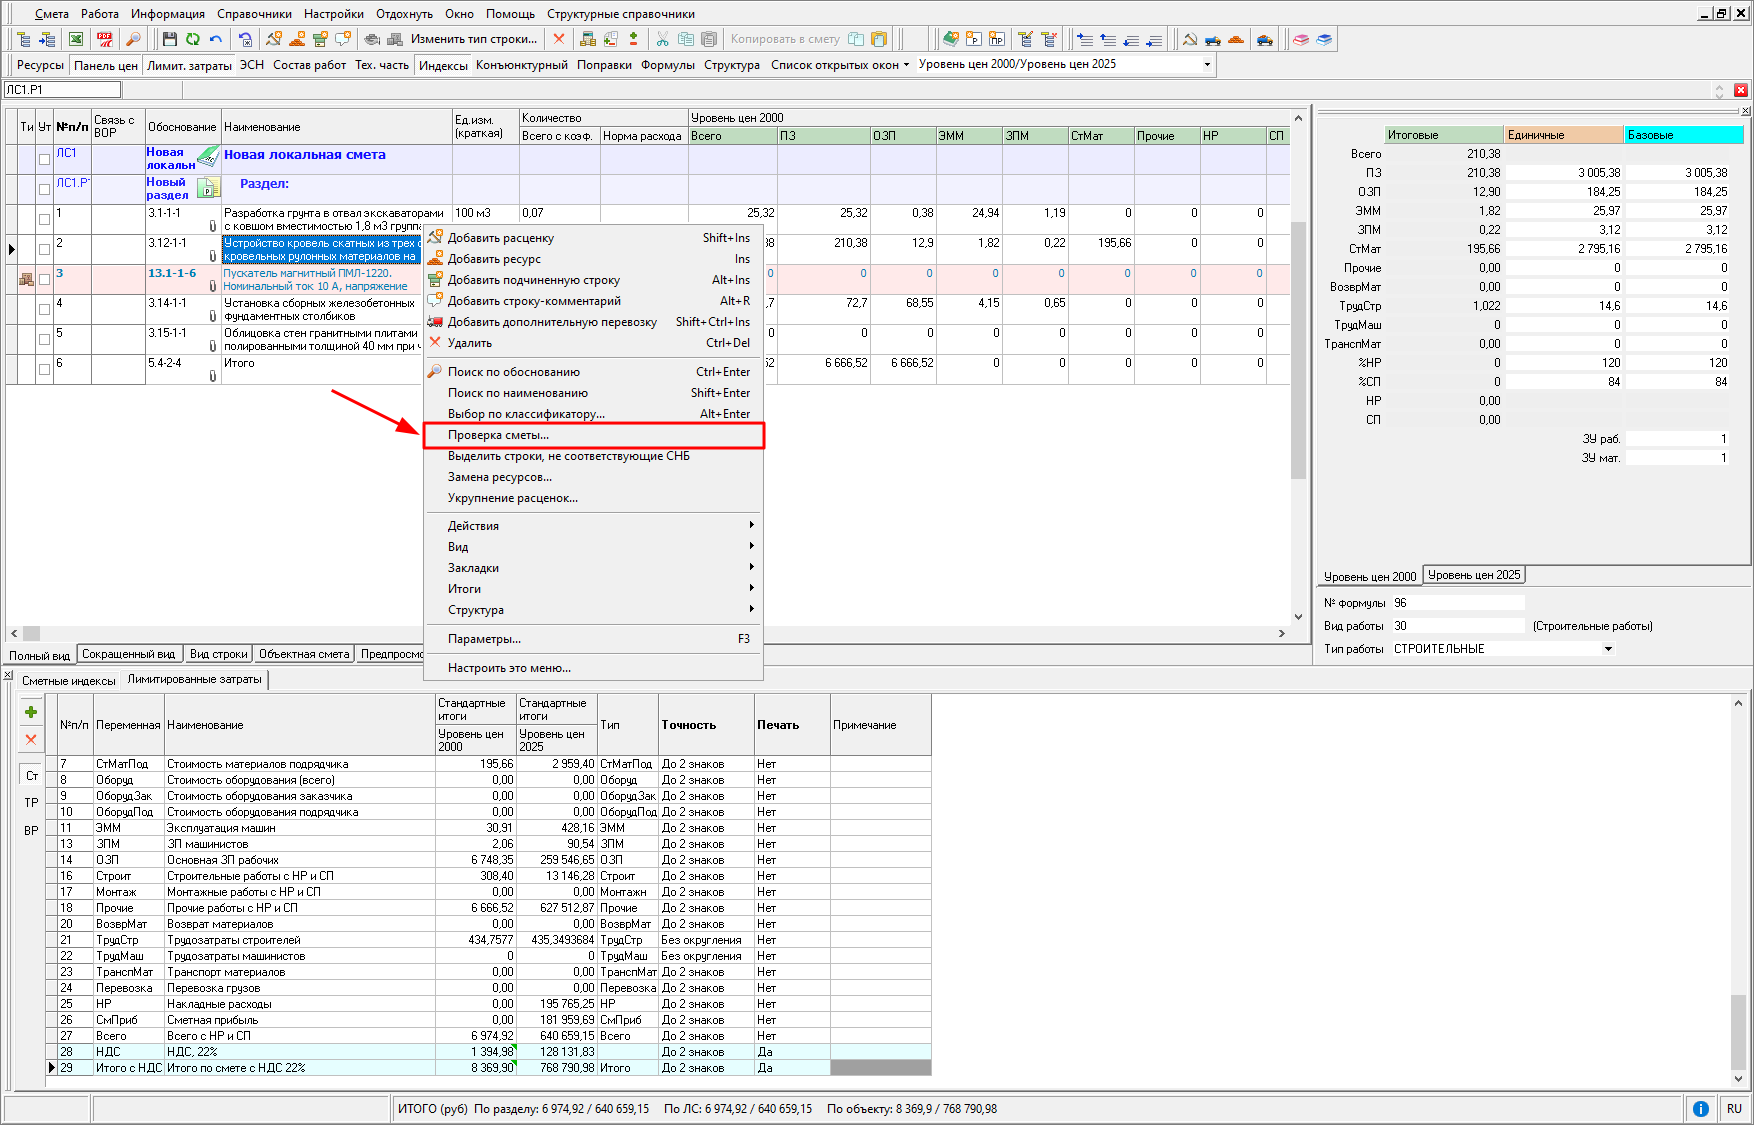Save the estimate with floppy disk icon
This screenshot has width=1754, height=1125.
pos(169,39)
